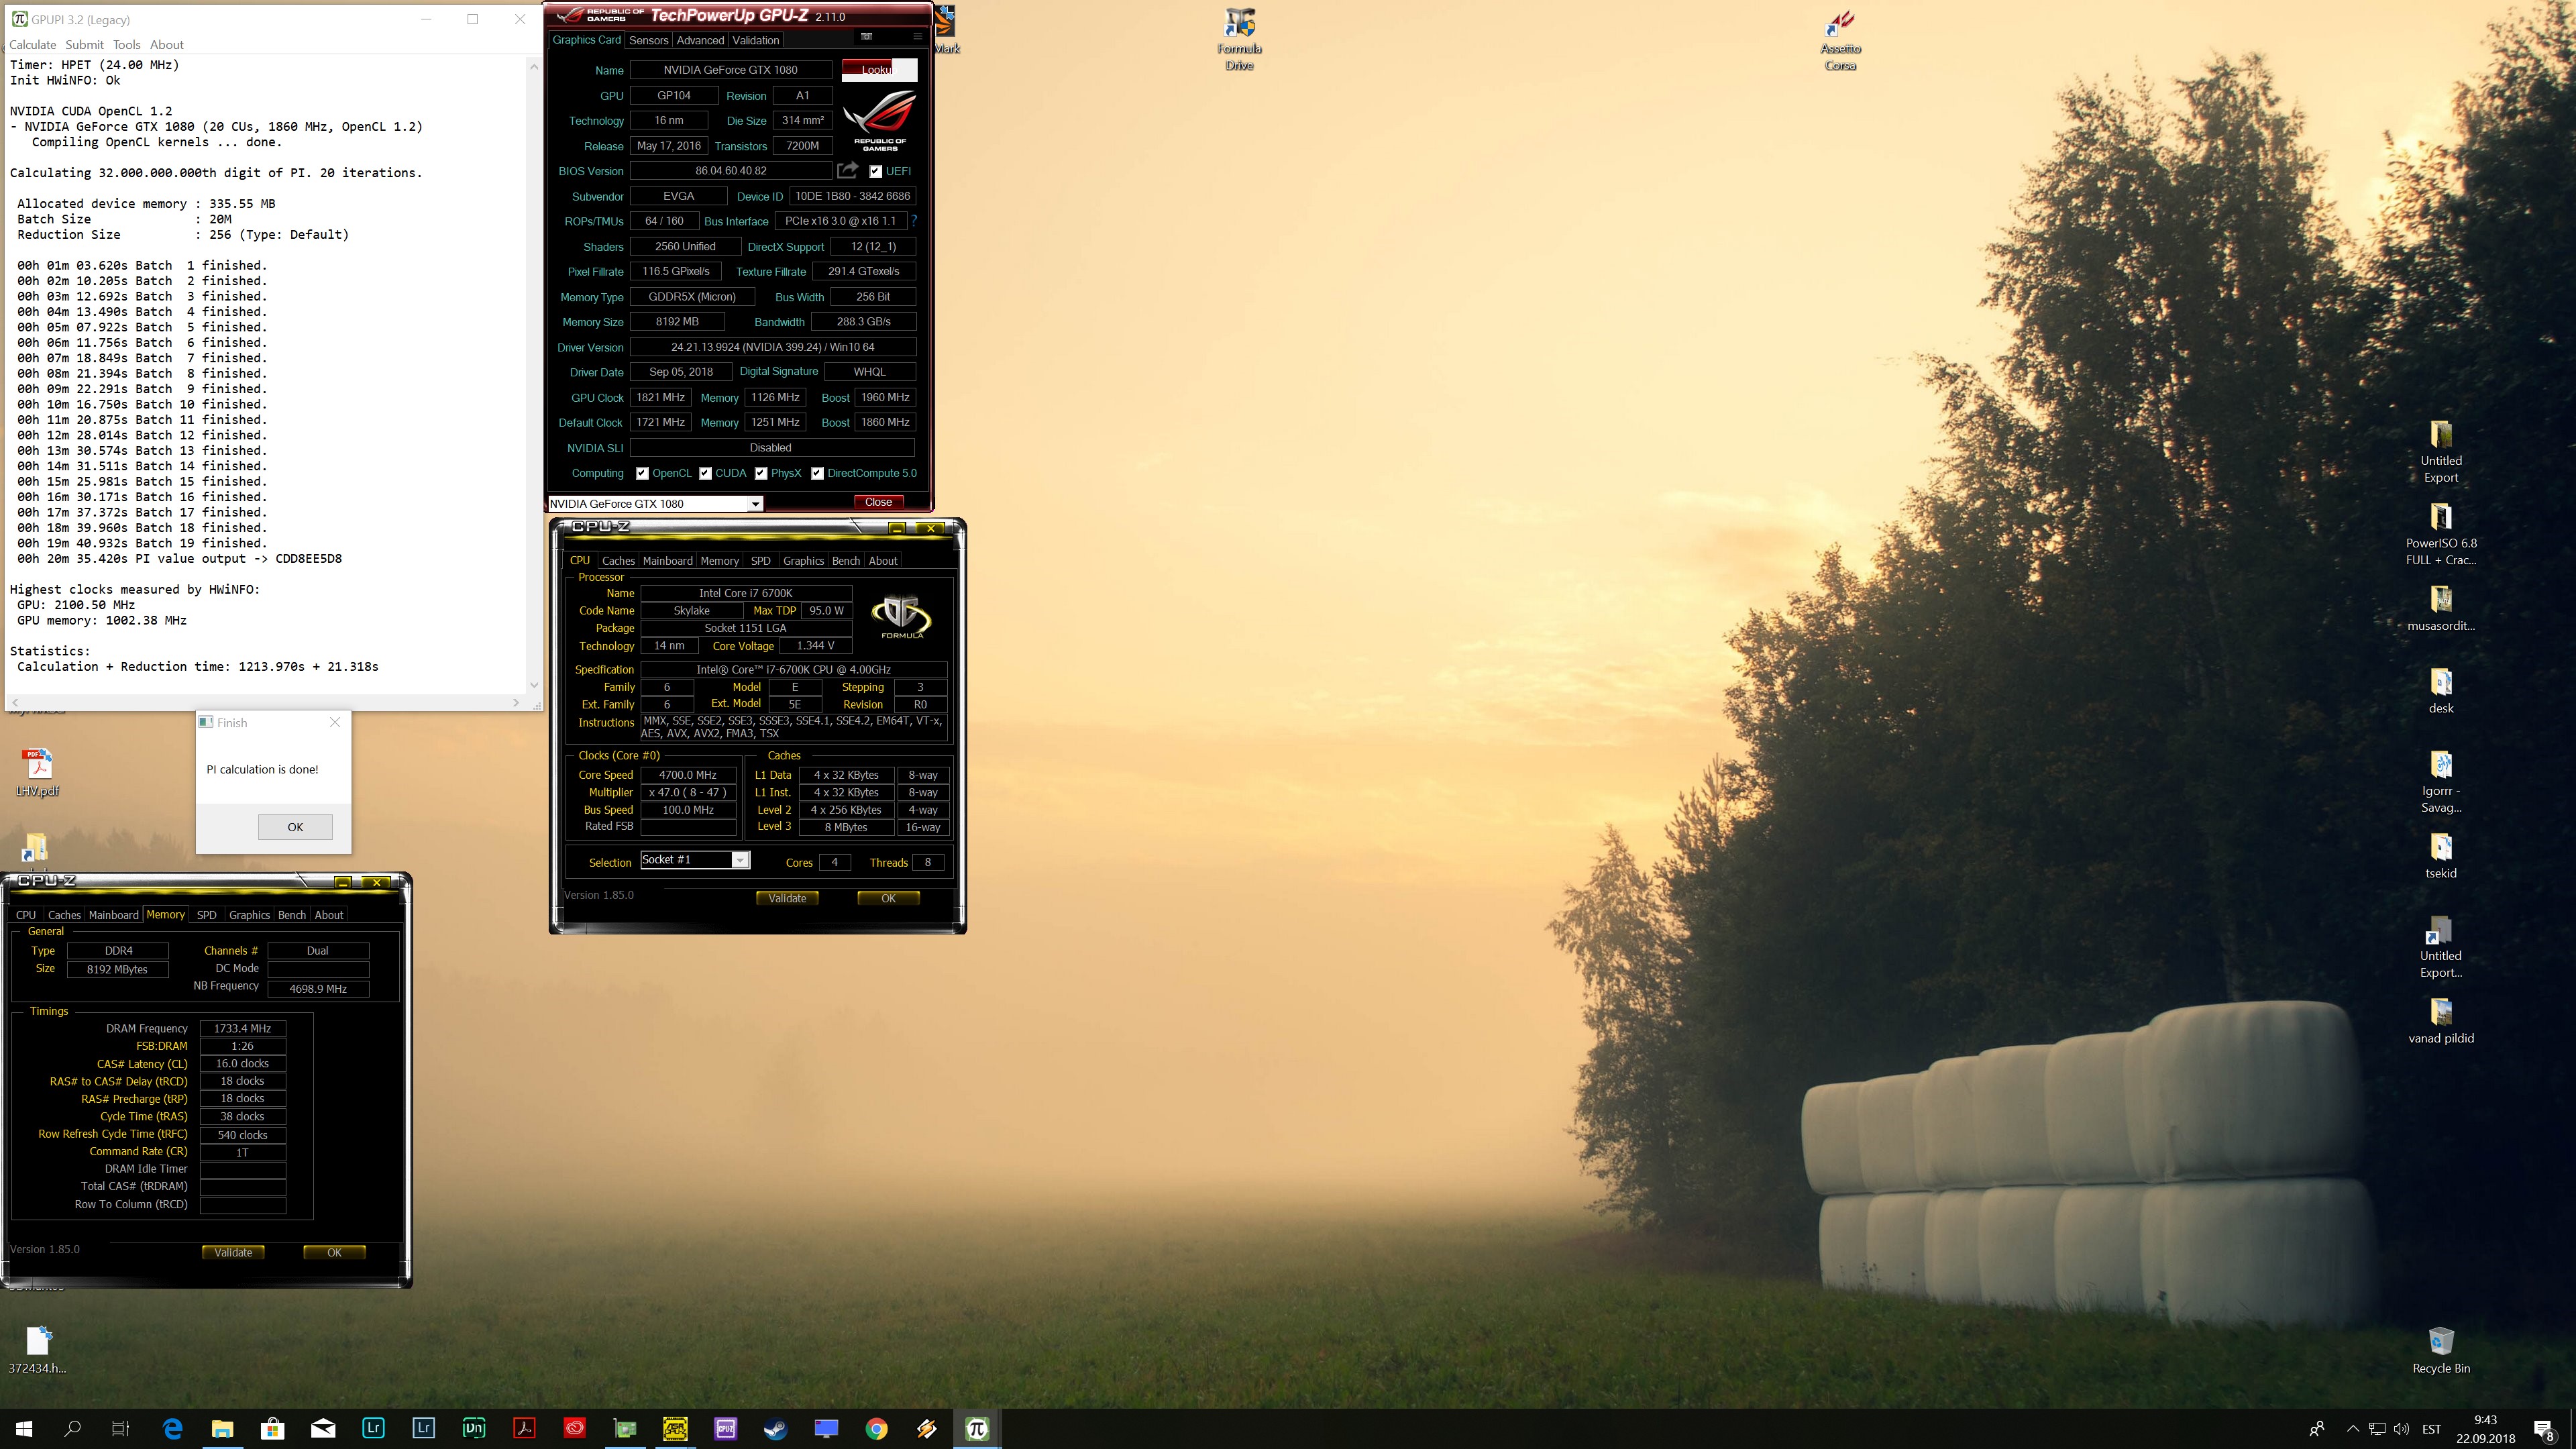Click the red Close button in GPU-Z
The width and height of the screenshot is (2576, 1449).
[878, 502]
